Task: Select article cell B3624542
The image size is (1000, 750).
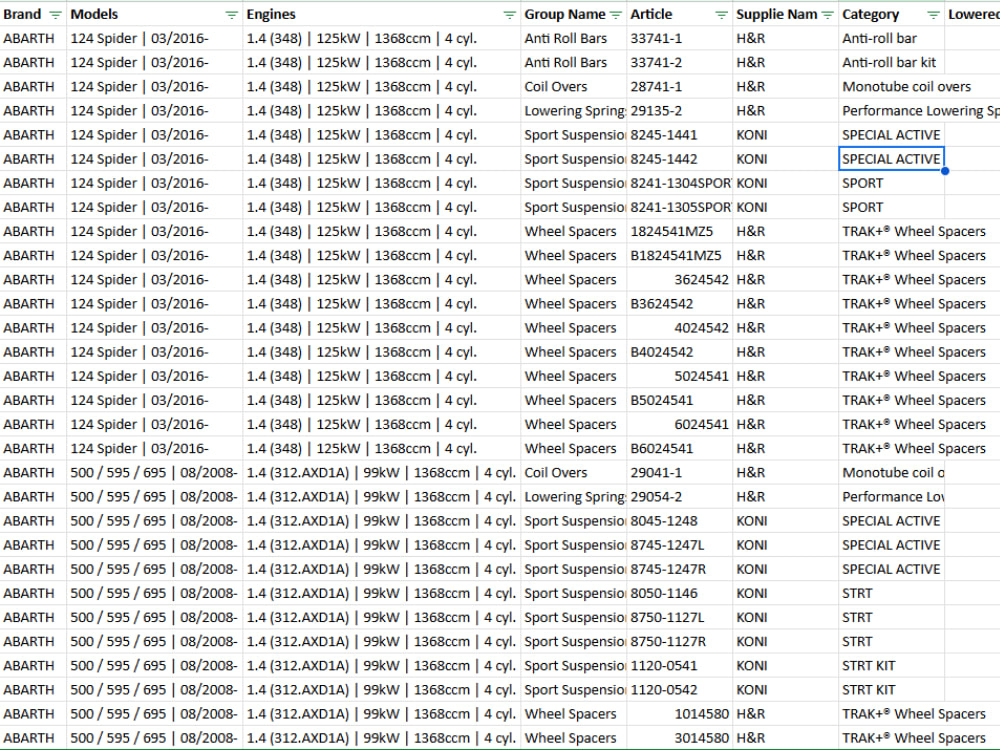Action: [679, 304]
